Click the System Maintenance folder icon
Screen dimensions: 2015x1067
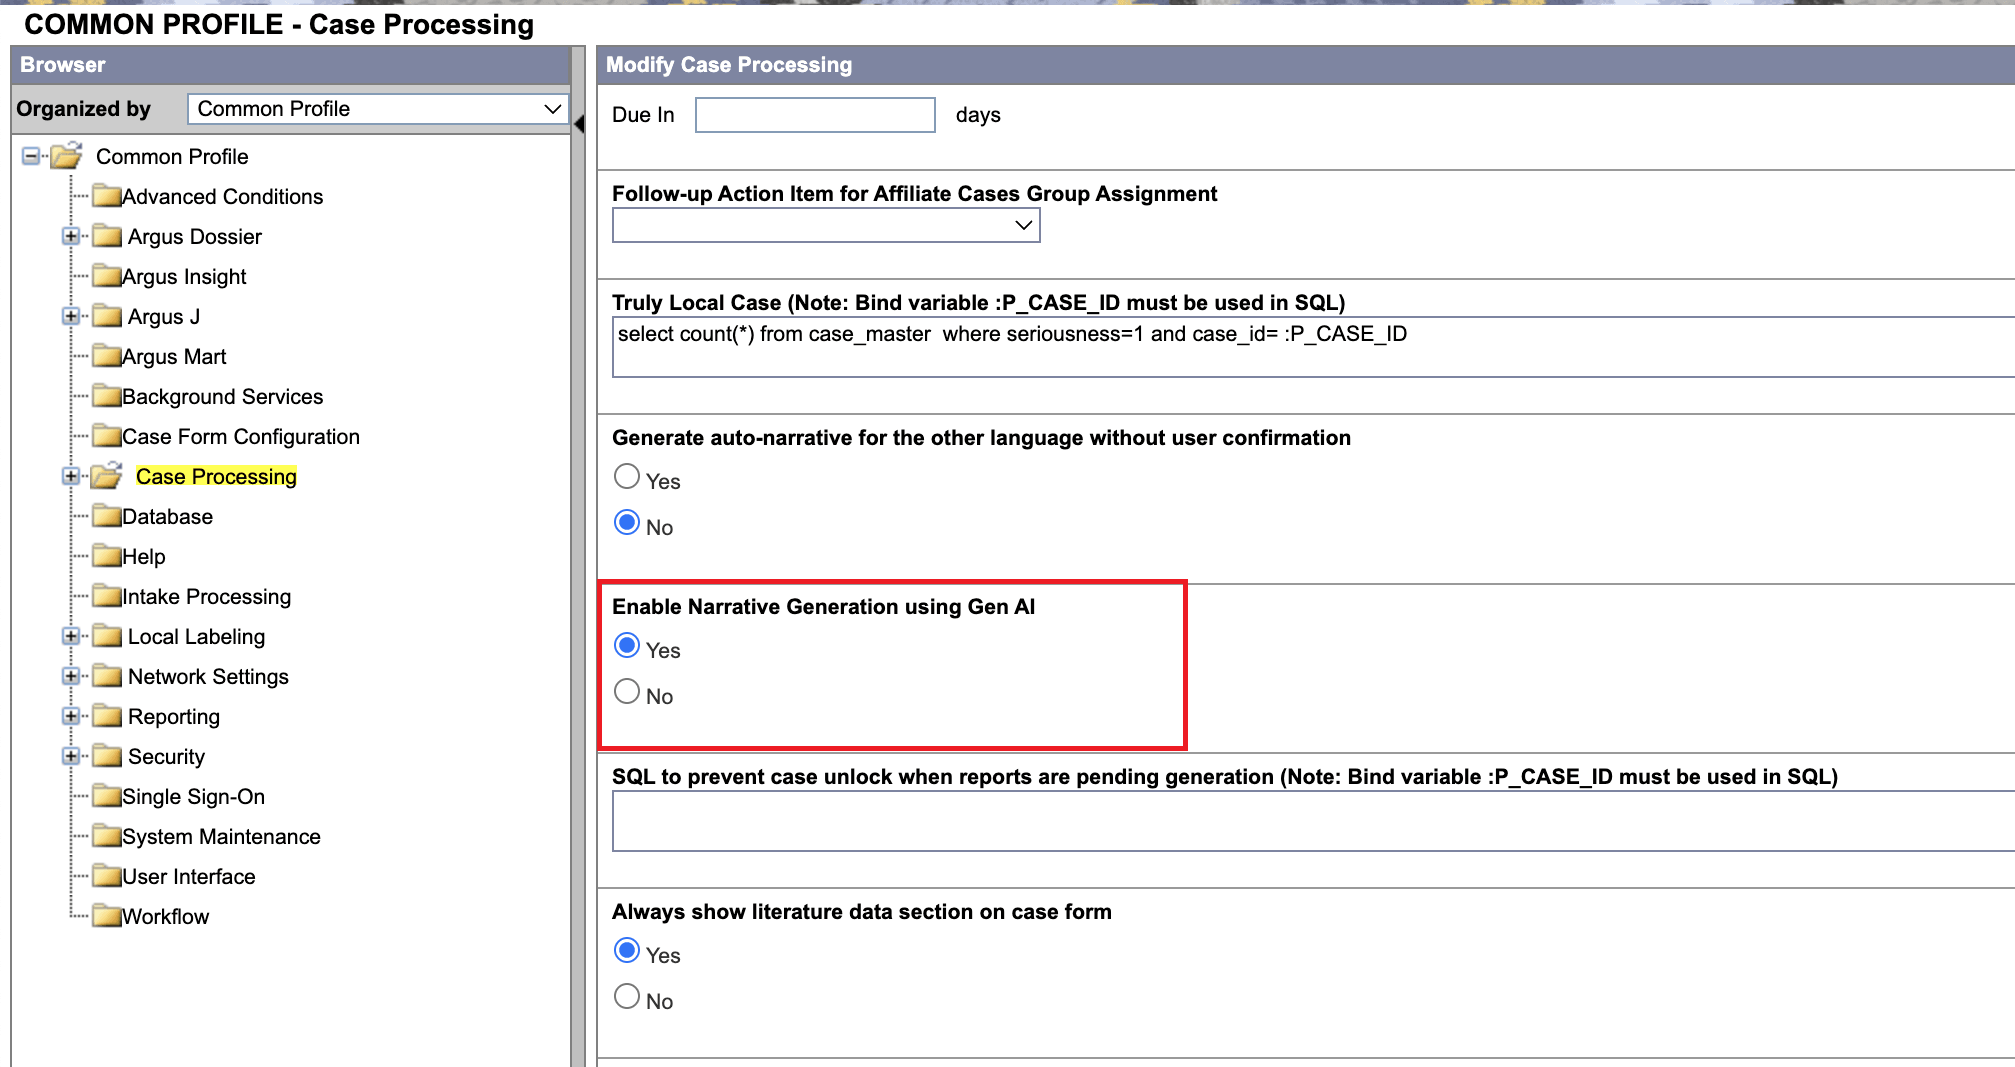107,836
